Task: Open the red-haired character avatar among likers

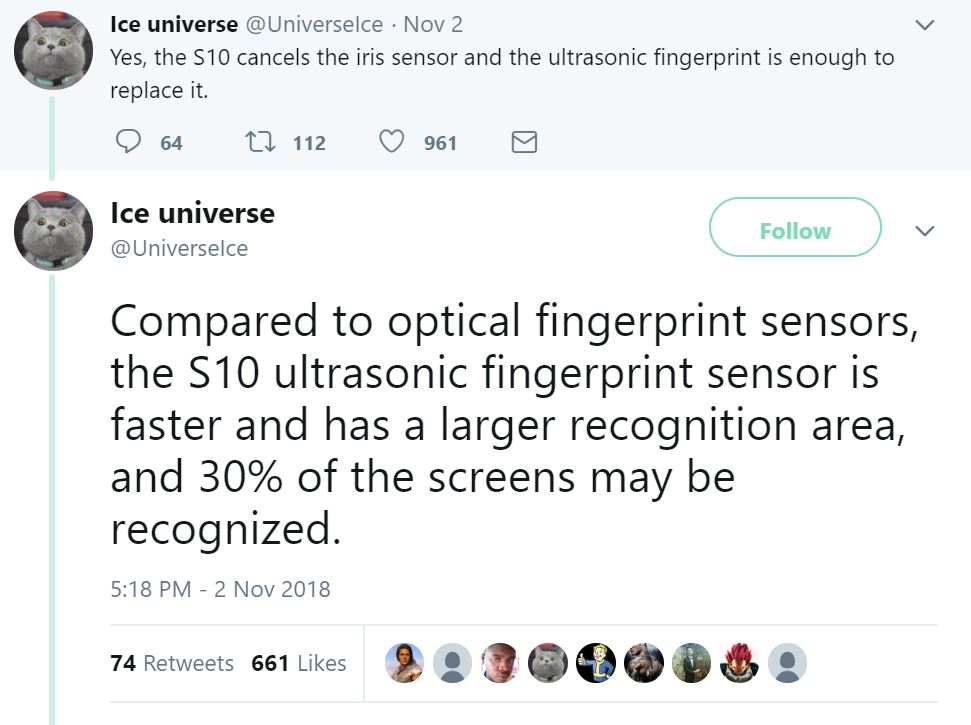Action: tap(739, 663)
